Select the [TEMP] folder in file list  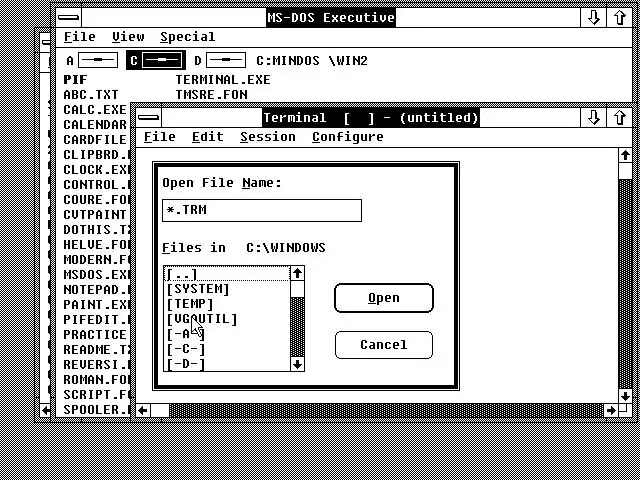pyautogui.click(x=227, y=304)
